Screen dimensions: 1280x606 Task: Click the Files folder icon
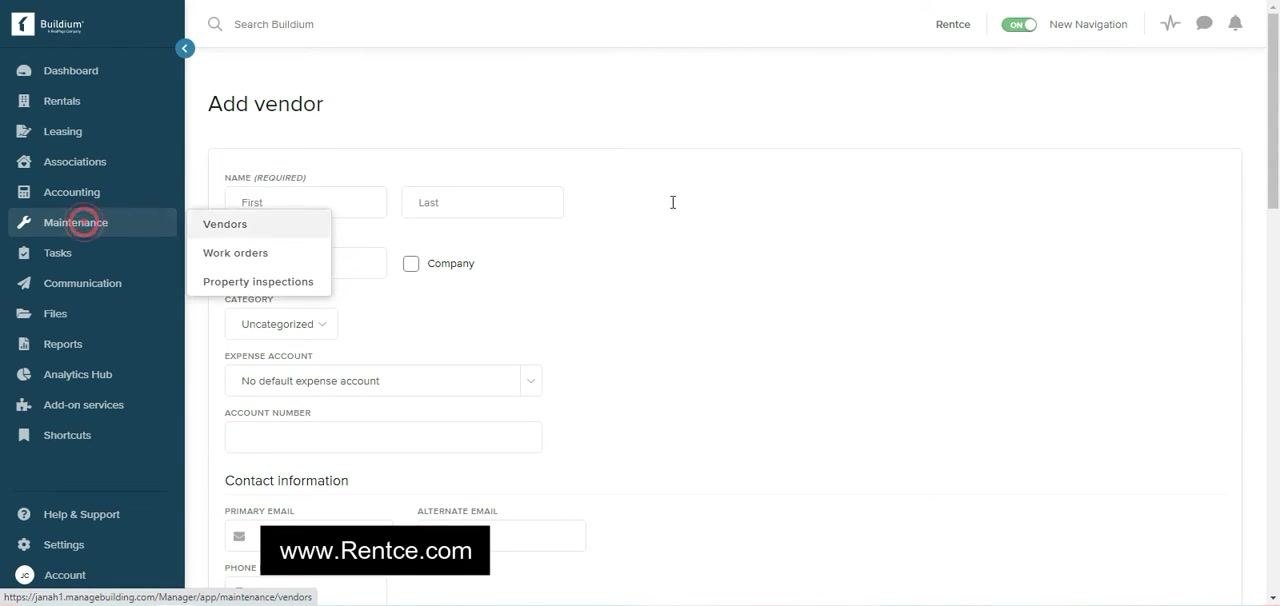pyautogui.click(x=24, y=313)
